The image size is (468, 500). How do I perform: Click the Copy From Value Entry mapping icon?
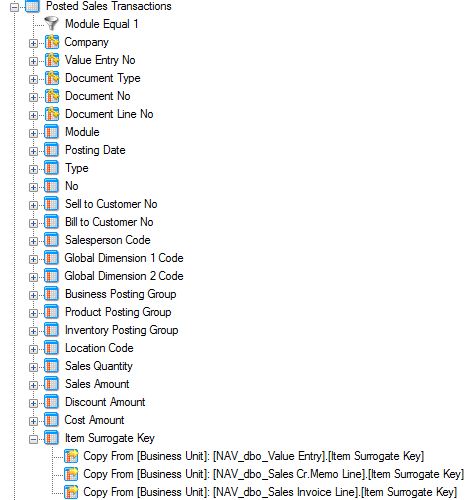(x=71, y=456)
